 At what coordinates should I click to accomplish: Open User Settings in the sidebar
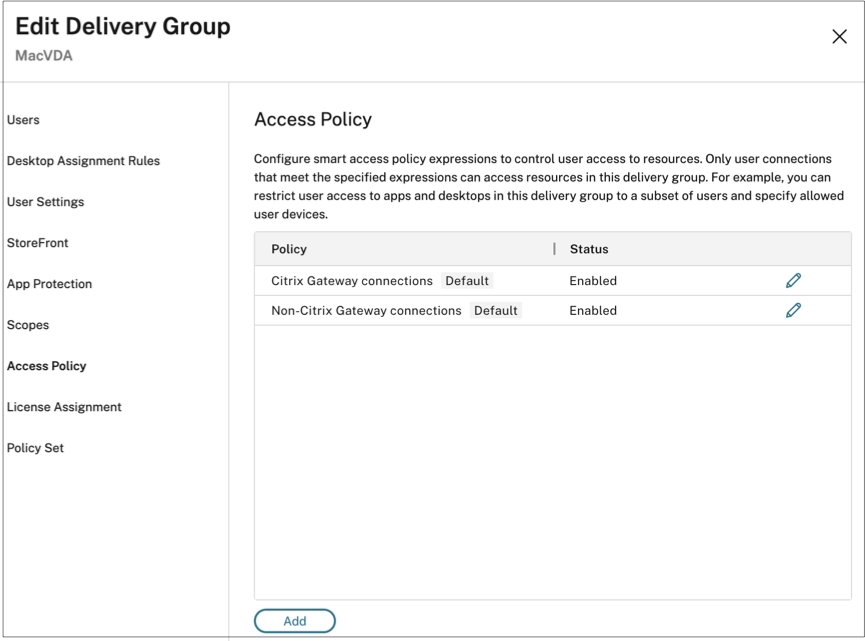pos(45,202)
